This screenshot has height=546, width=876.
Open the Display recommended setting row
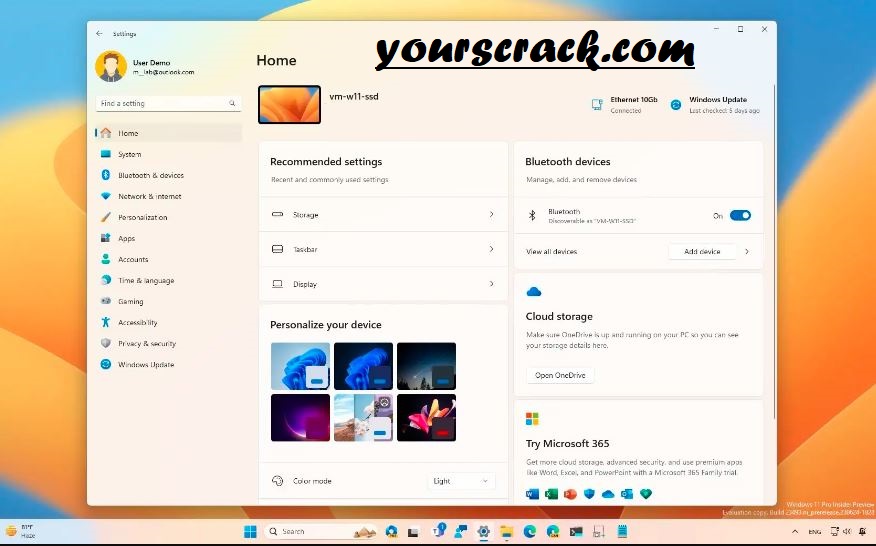383,284
